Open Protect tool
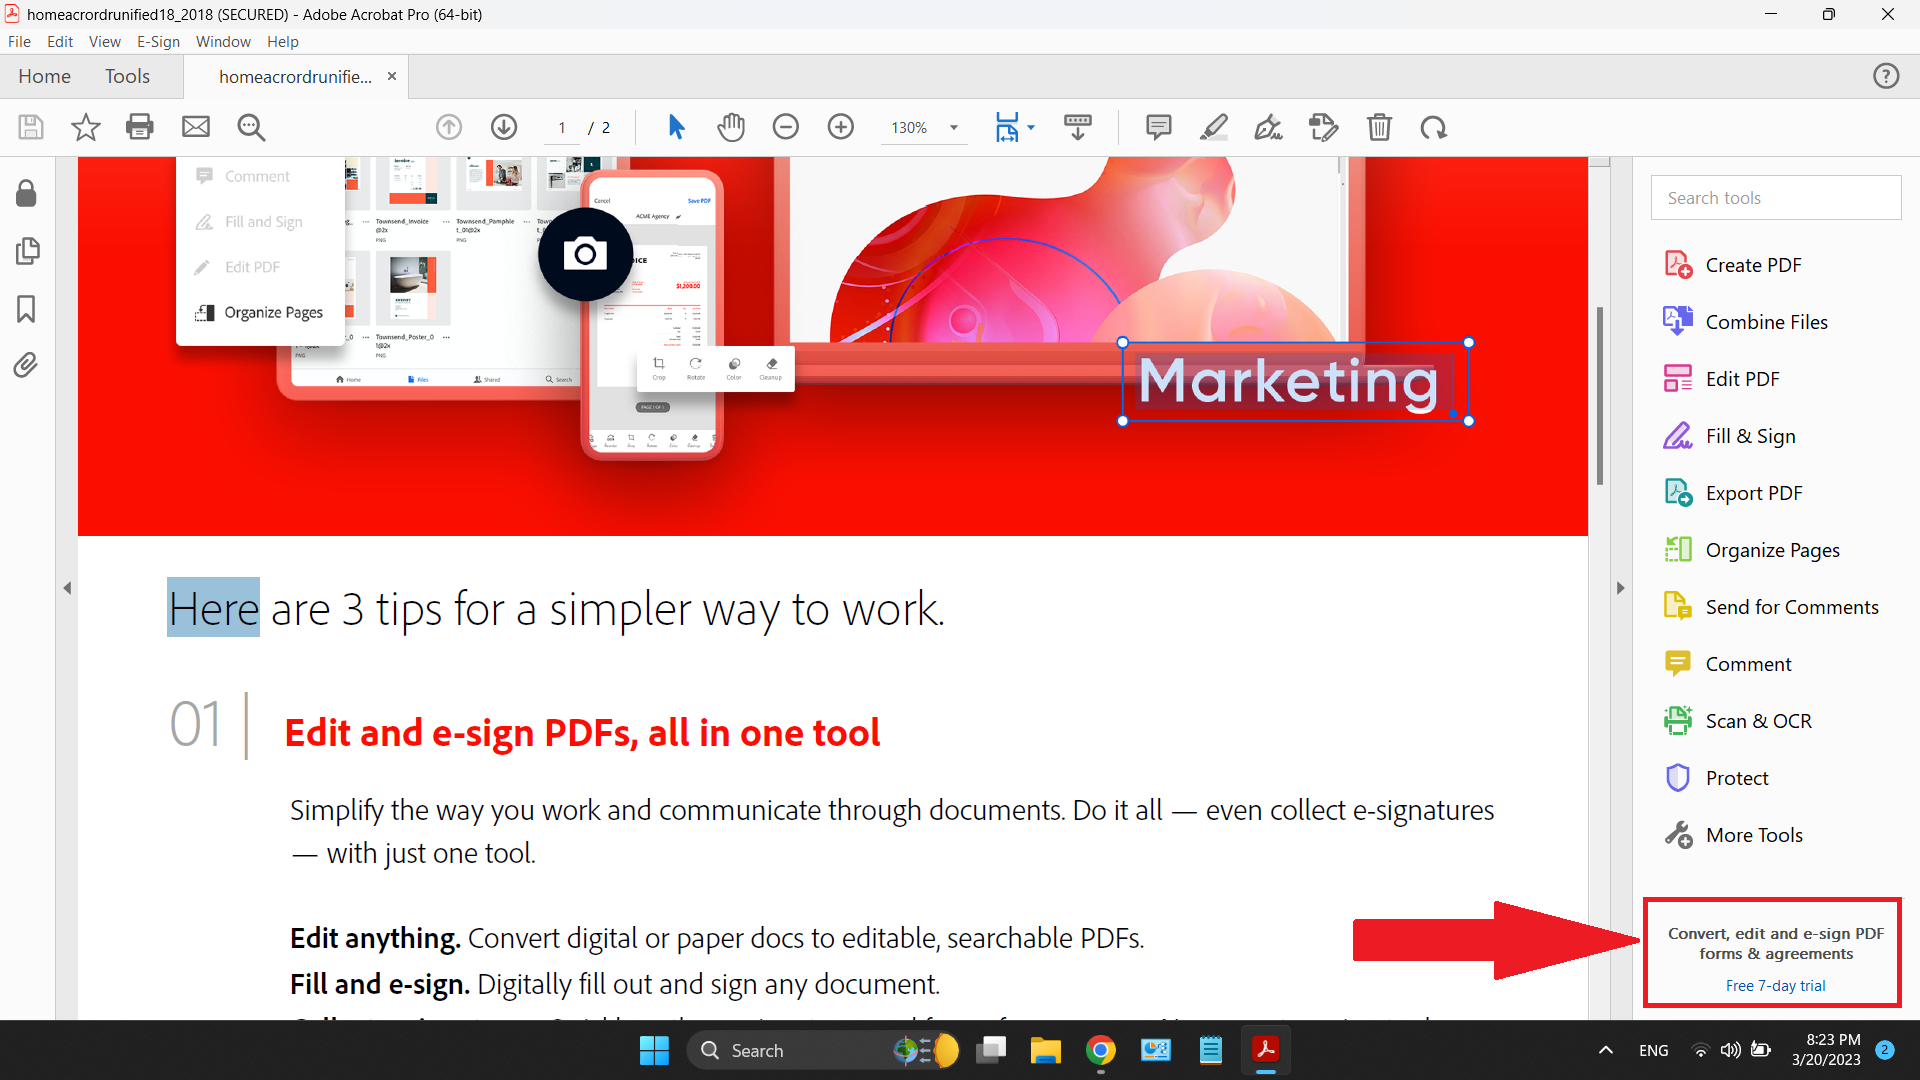The height and width of the screenshot is (1080, 1920). point(1716,778)
